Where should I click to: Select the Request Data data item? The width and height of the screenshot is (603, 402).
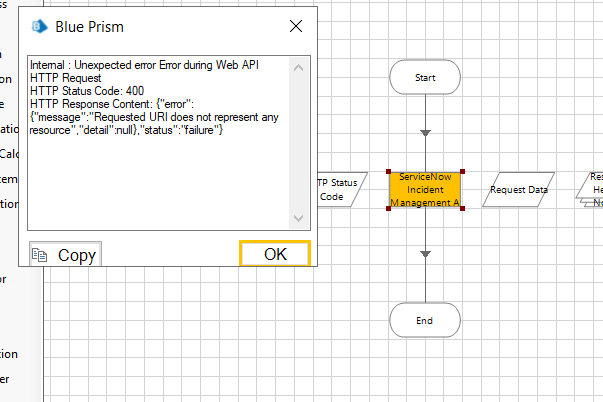click(518, 190)
